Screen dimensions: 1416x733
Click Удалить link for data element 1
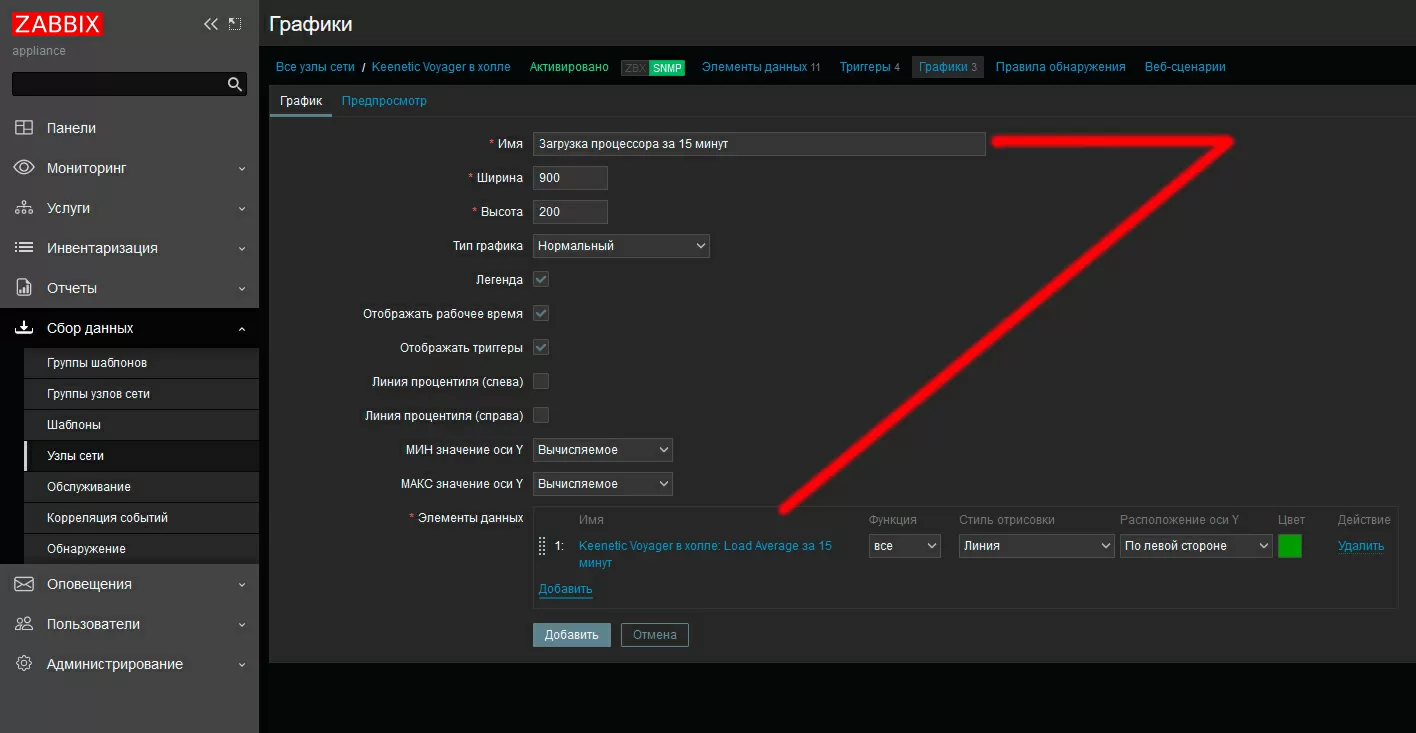click(1361, 546)
